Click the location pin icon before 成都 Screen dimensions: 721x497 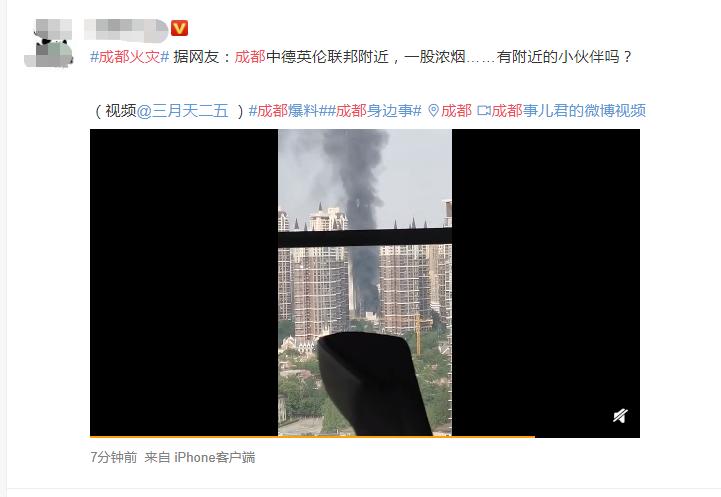coord(433,111)
